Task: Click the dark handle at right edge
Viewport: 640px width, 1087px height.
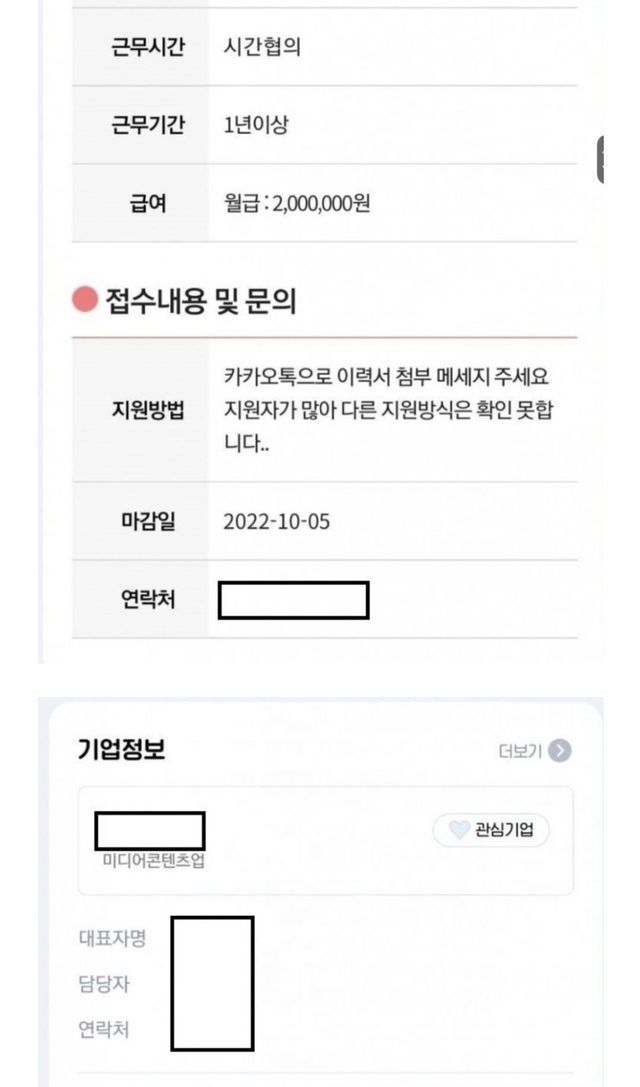Action: [x=601, y=157]
